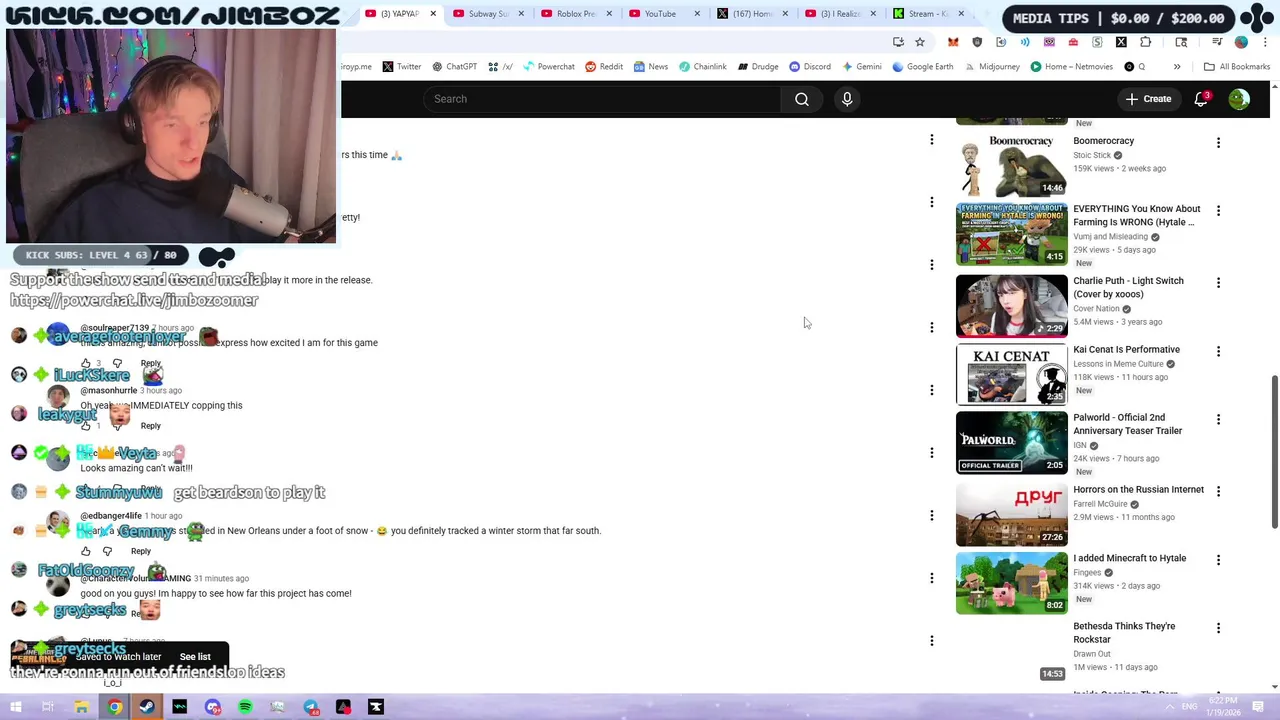The height and width of the screenshot is (720, 1280).
Task: Open the ChatGPT bookmark
Action: tap(454, 67)
